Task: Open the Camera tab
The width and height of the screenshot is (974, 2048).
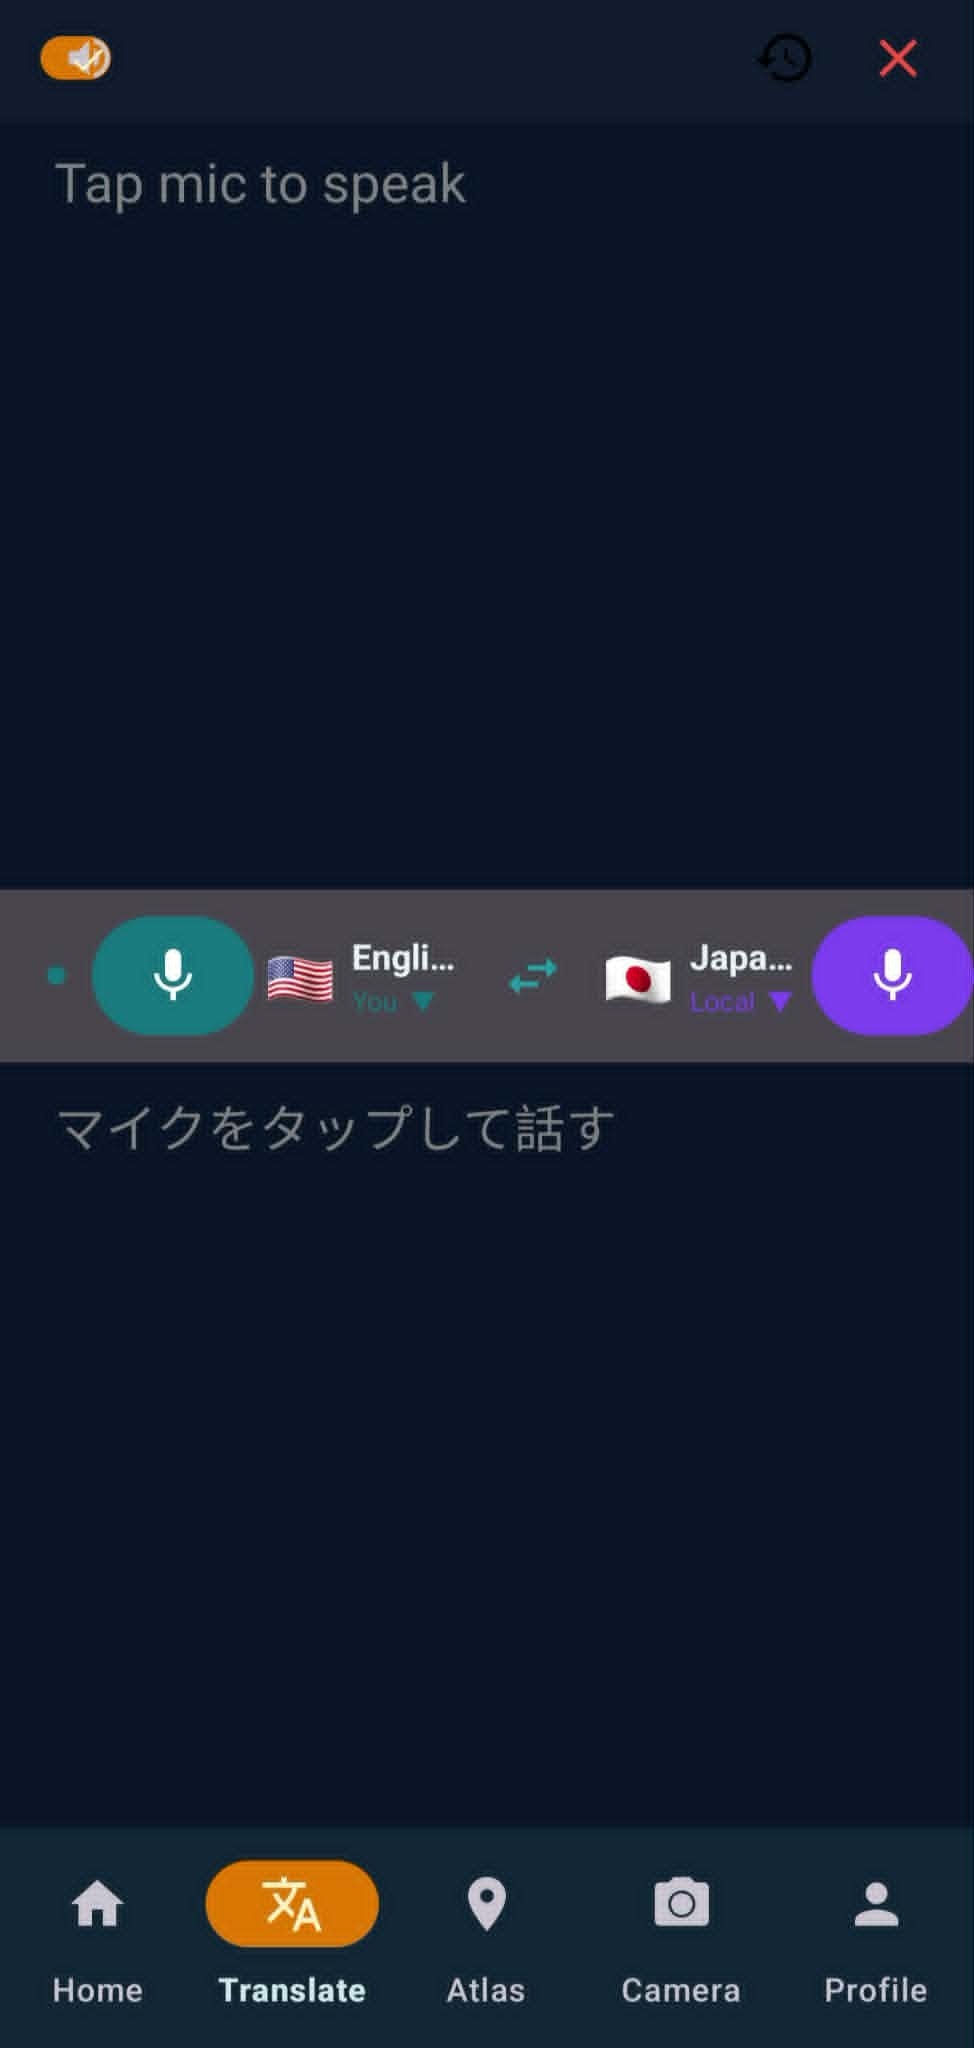Action: [681, 1936]
